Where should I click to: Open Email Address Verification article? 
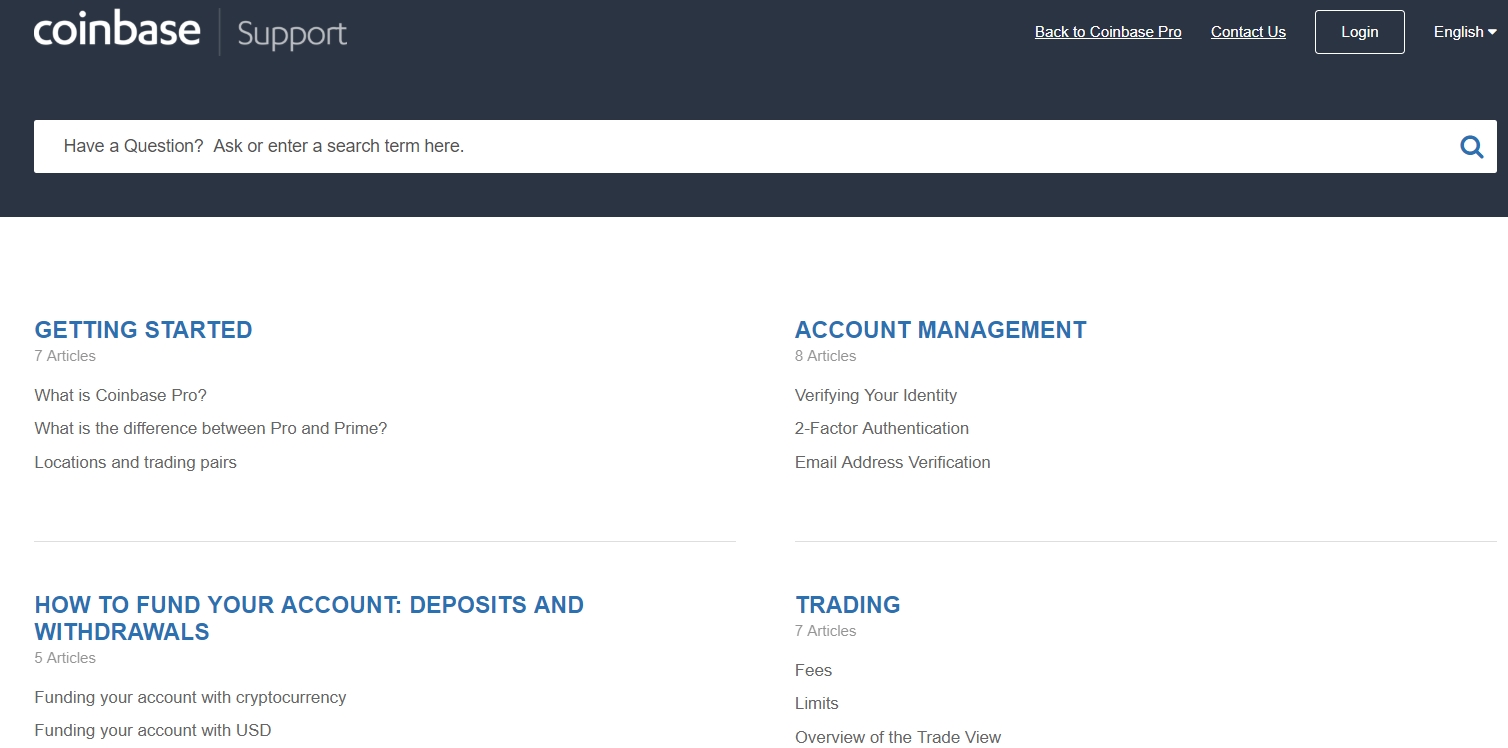(x=893, y=462)
